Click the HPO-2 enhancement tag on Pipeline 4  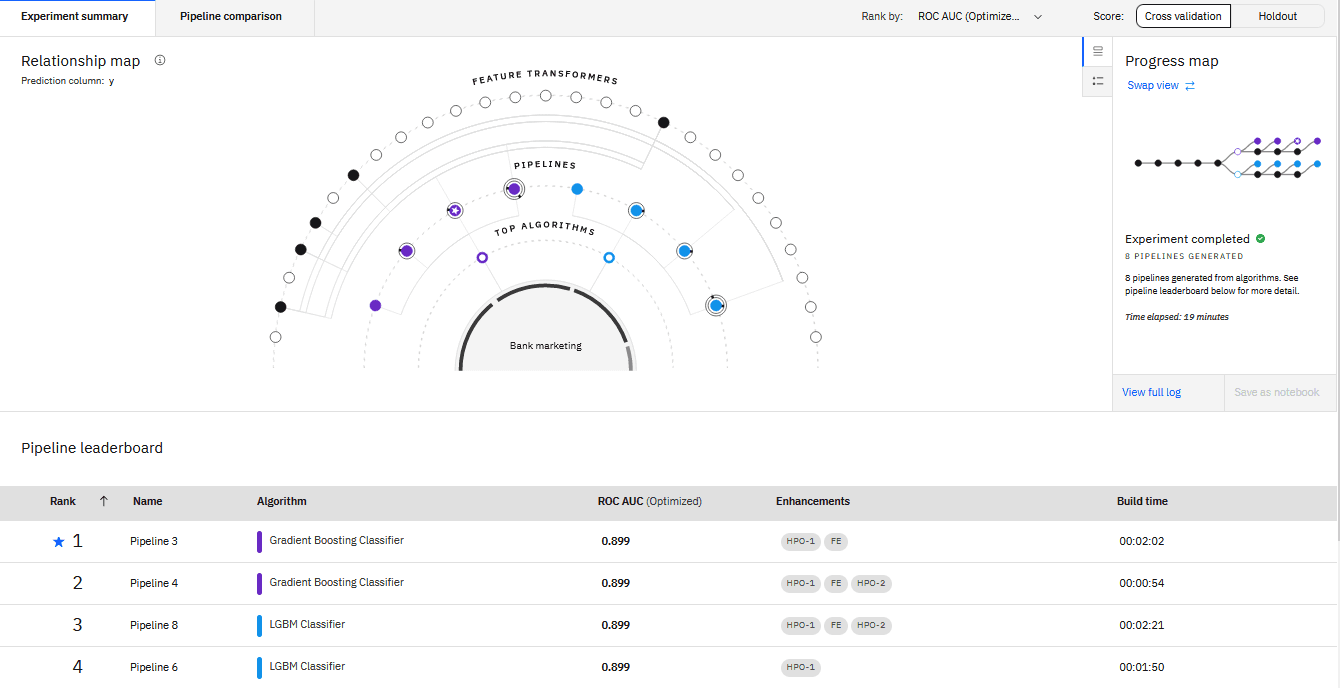(x=870, y=582)
